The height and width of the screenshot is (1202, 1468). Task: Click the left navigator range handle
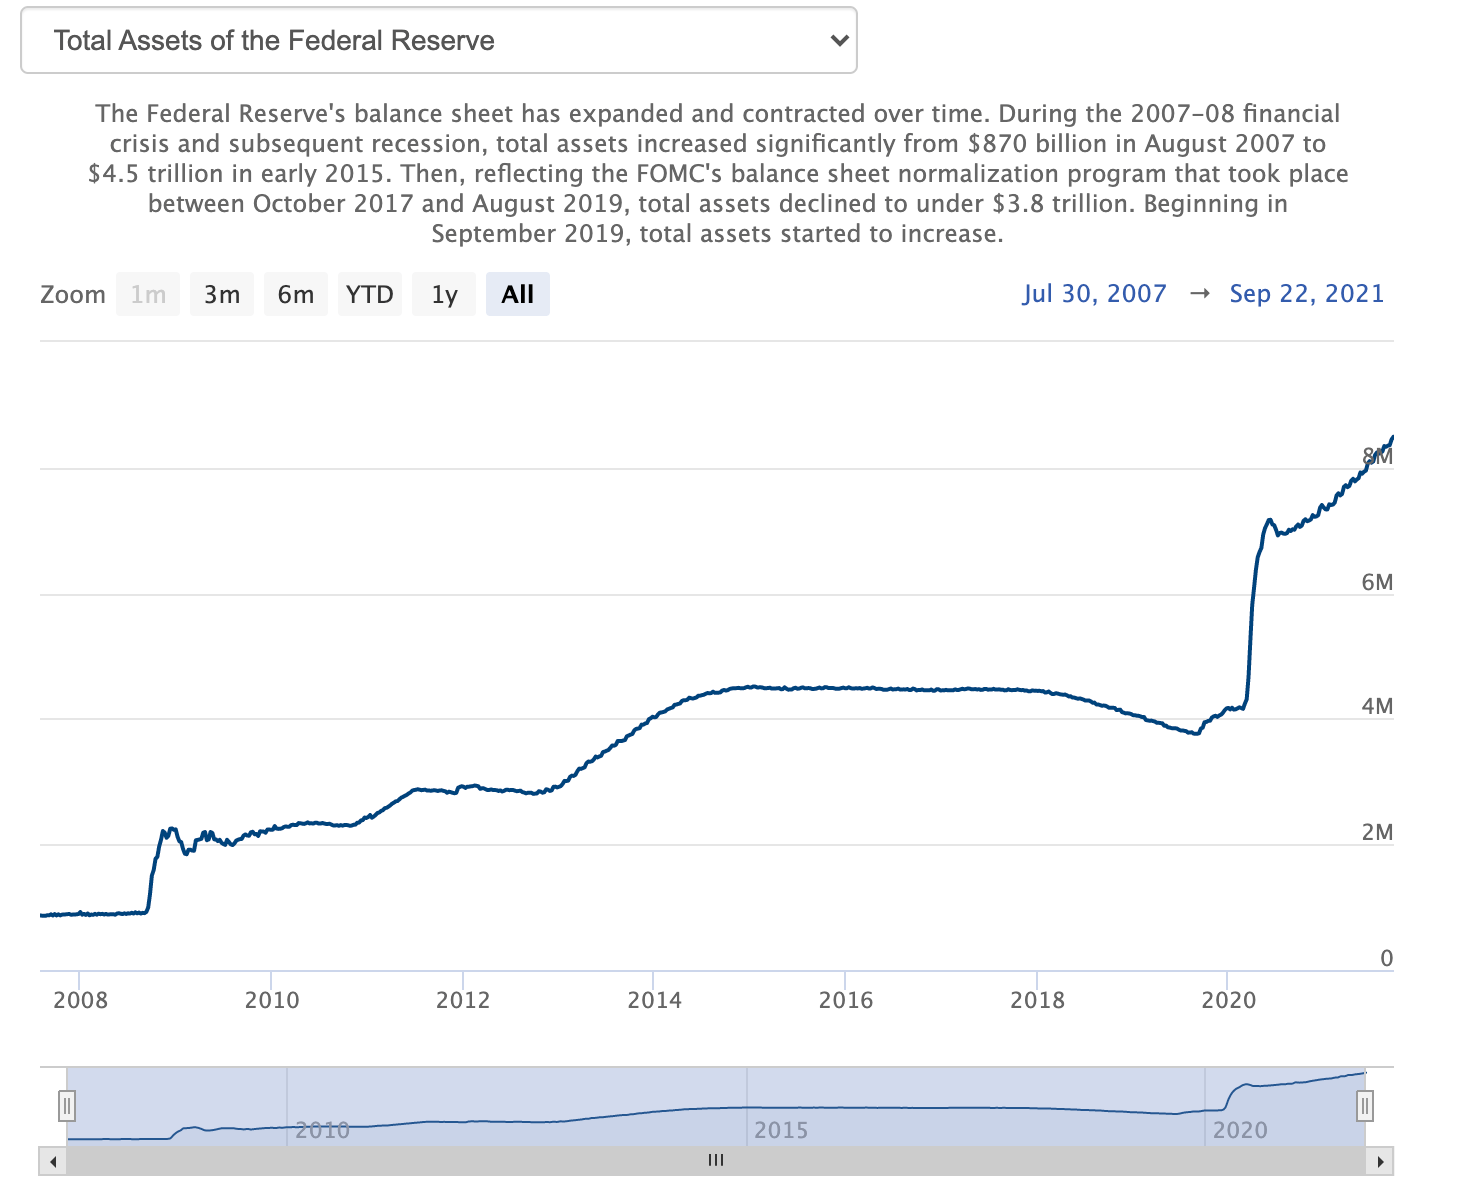(67, 1106)
